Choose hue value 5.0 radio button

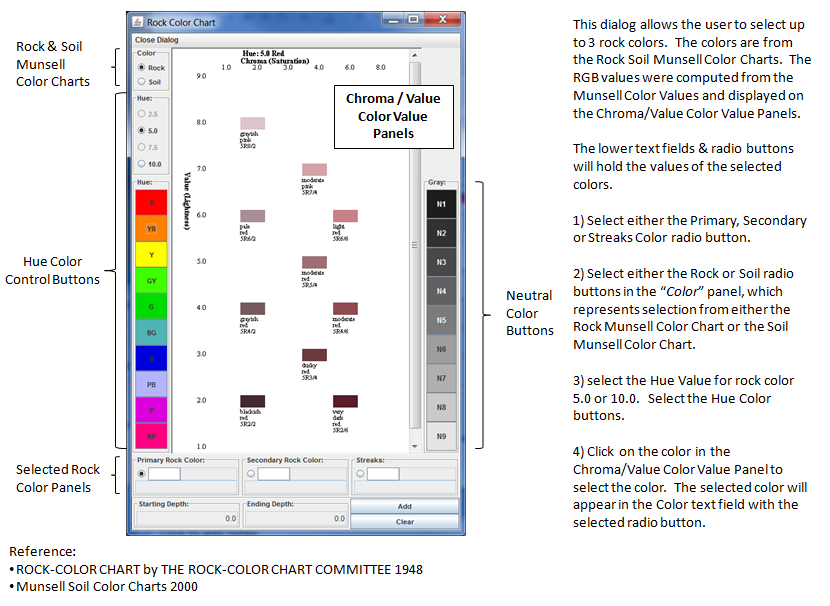[x=141, y=130]
